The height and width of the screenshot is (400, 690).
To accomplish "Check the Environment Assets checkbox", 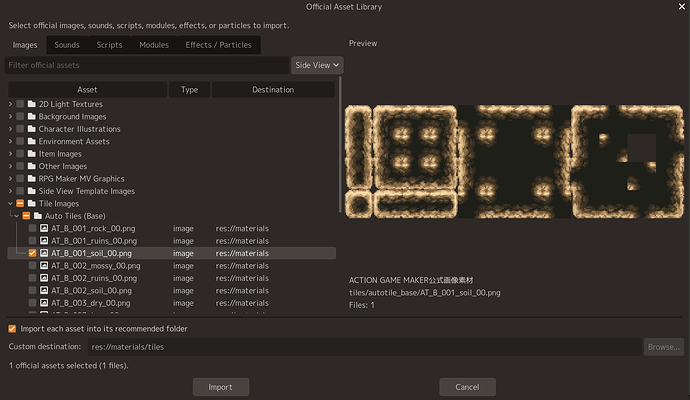I will coord(20,141).
